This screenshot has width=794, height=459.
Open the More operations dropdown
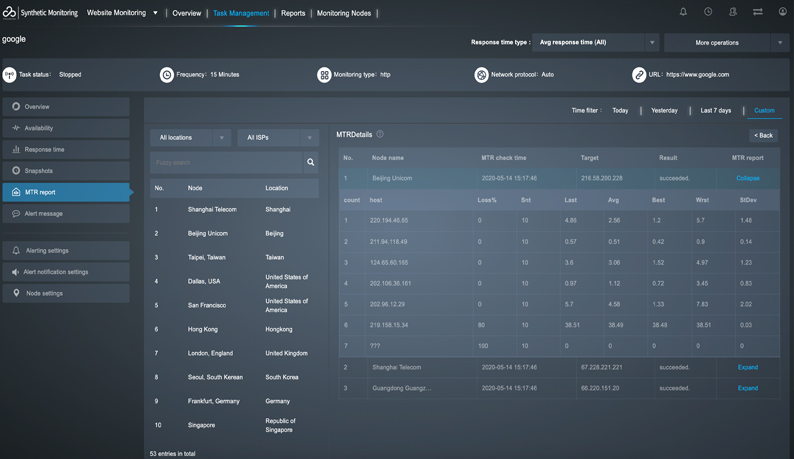click(x=724, y=43)
